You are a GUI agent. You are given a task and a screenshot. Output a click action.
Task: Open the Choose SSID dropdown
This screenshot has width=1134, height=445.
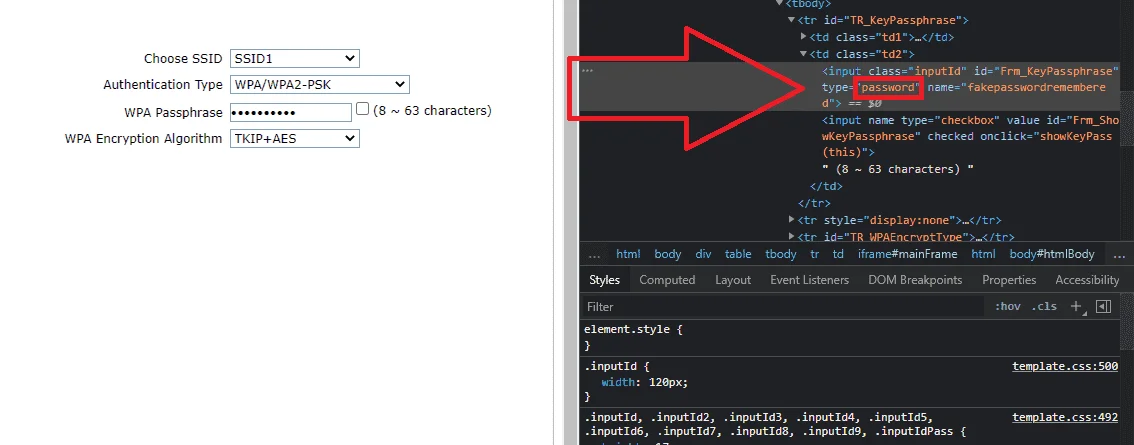pyautogui.click(x=294, y=59)
